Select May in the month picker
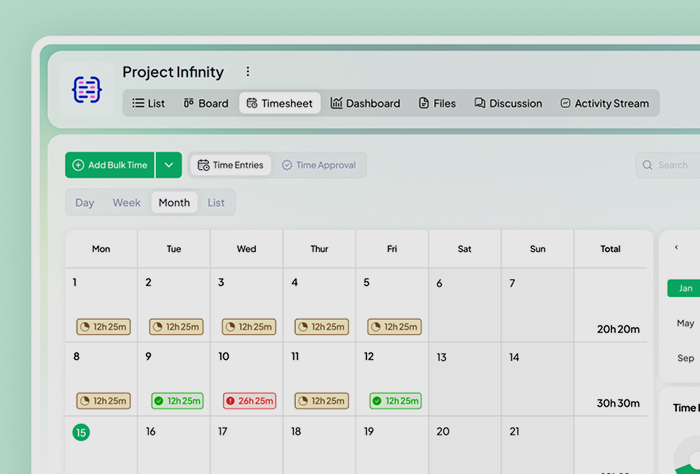700x474 pixels. [x=685, y=323]
